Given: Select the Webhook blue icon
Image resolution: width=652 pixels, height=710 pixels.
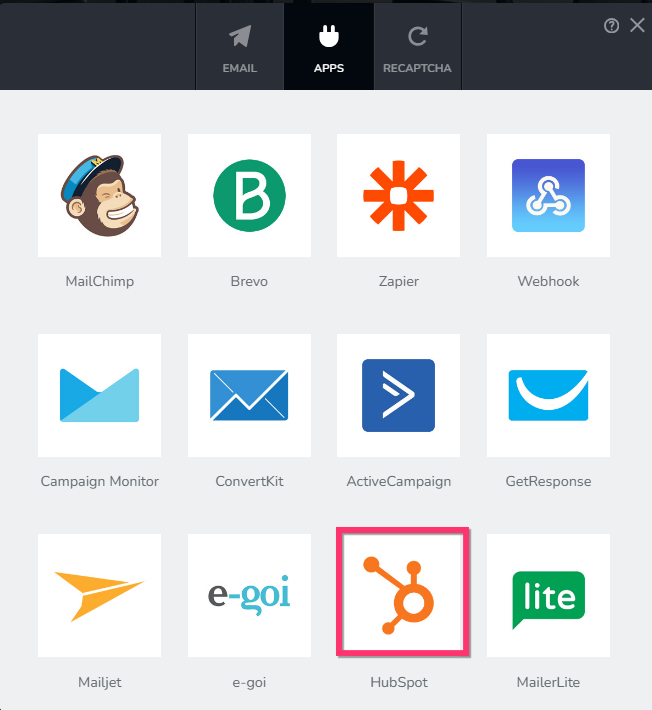Looking at the screenshot, I should pos(548,195).
